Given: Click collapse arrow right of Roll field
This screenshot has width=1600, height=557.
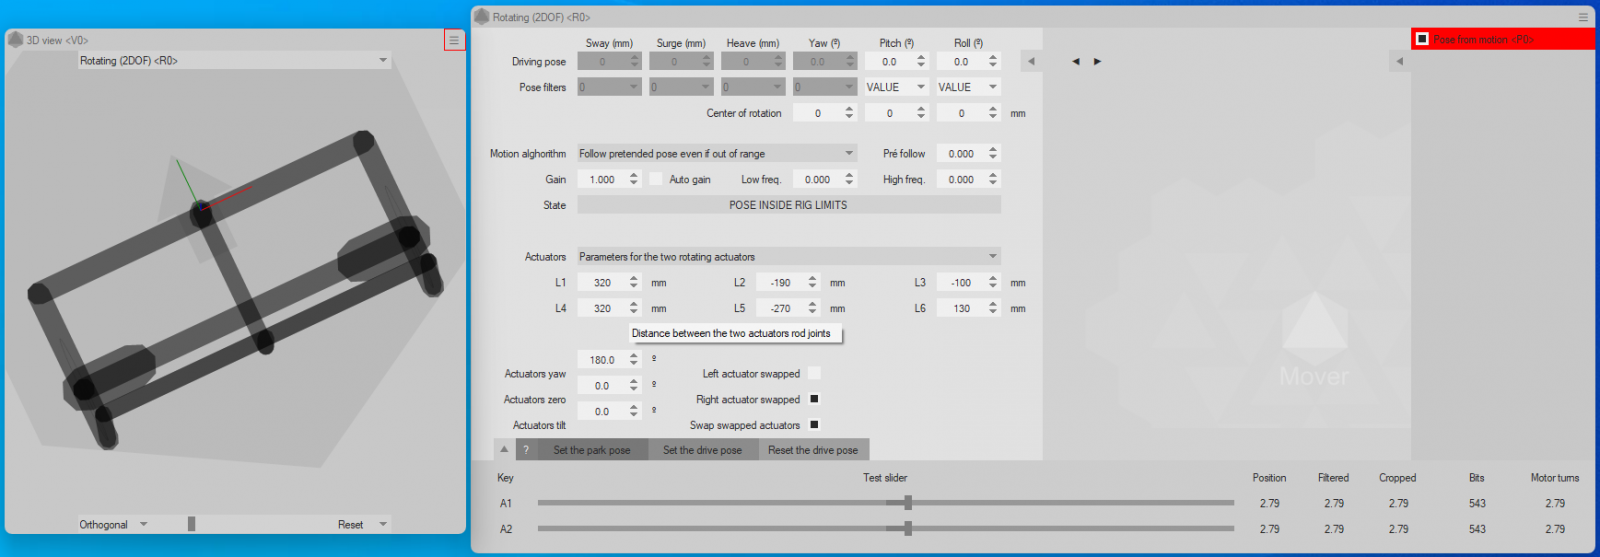Looking at the screenshot, I should 1031,62.
